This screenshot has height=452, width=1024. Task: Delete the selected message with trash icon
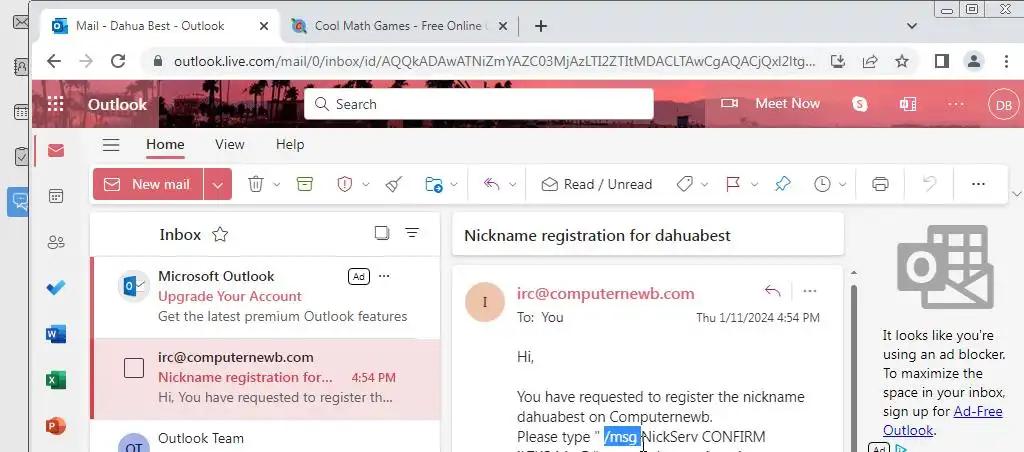[255, 184]
